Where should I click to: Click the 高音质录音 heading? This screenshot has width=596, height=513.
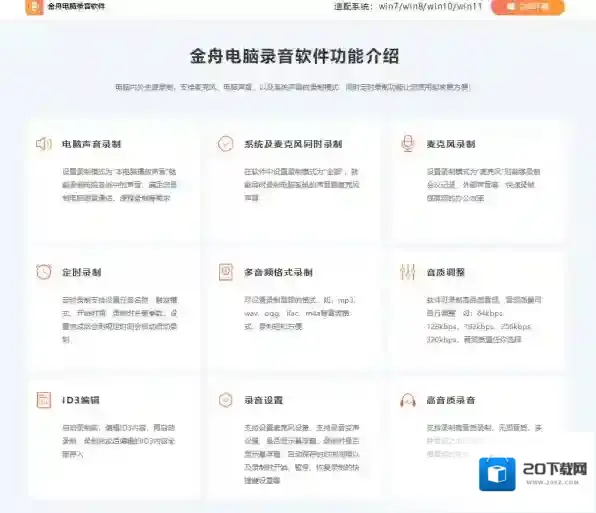(x=451, y=400)
